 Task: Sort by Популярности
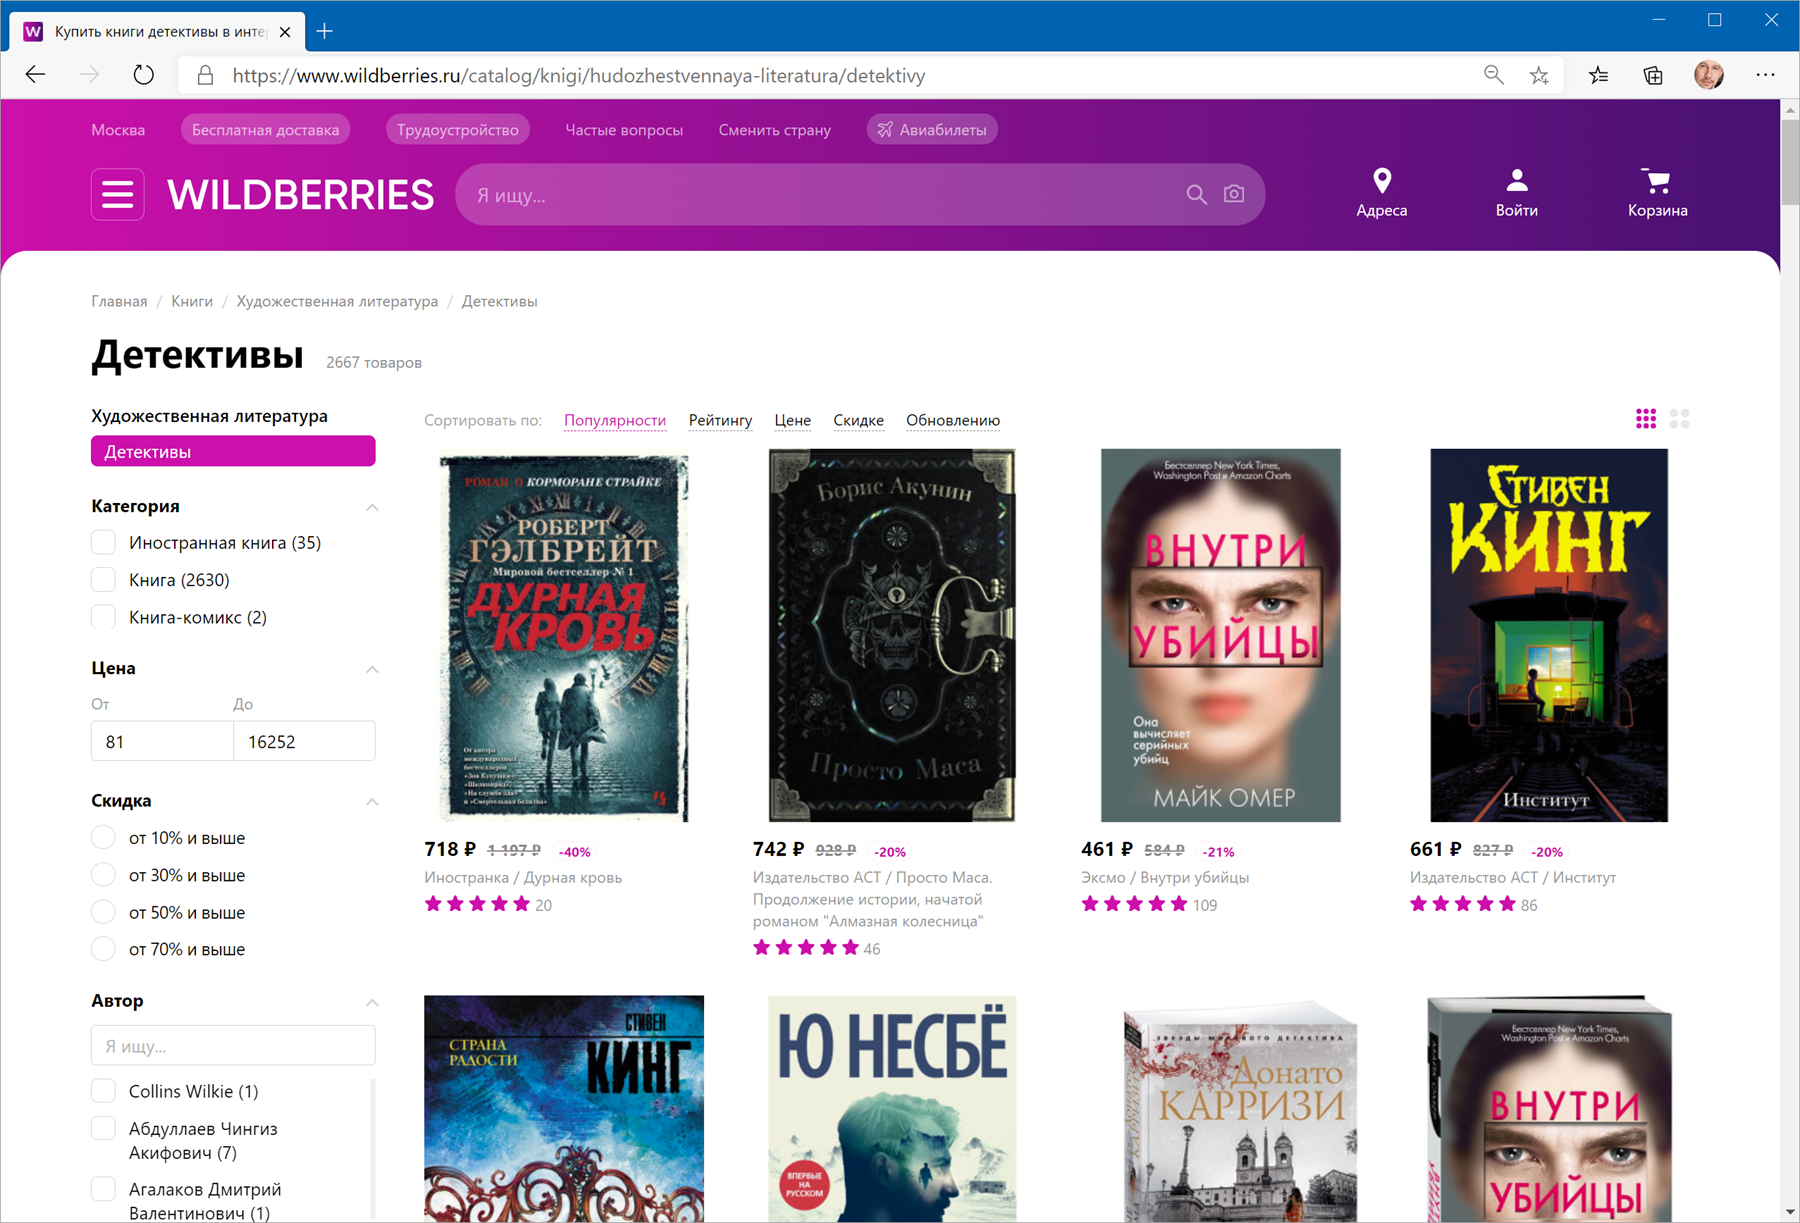tap(615, 420)
